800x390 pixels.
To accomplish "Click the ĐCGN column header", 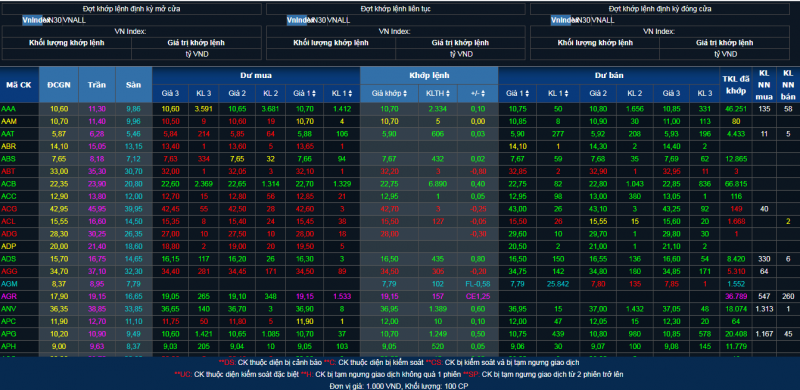I will coord(59,84).
